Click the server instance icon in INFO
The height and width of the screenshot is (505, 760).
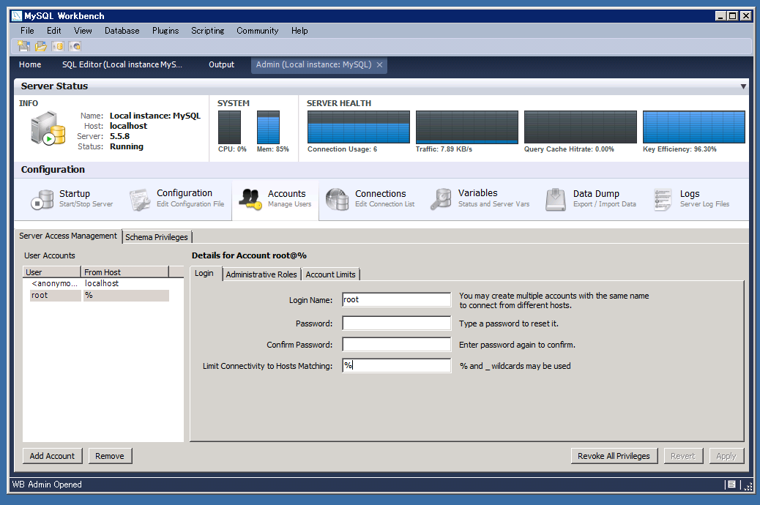(48, 128)
